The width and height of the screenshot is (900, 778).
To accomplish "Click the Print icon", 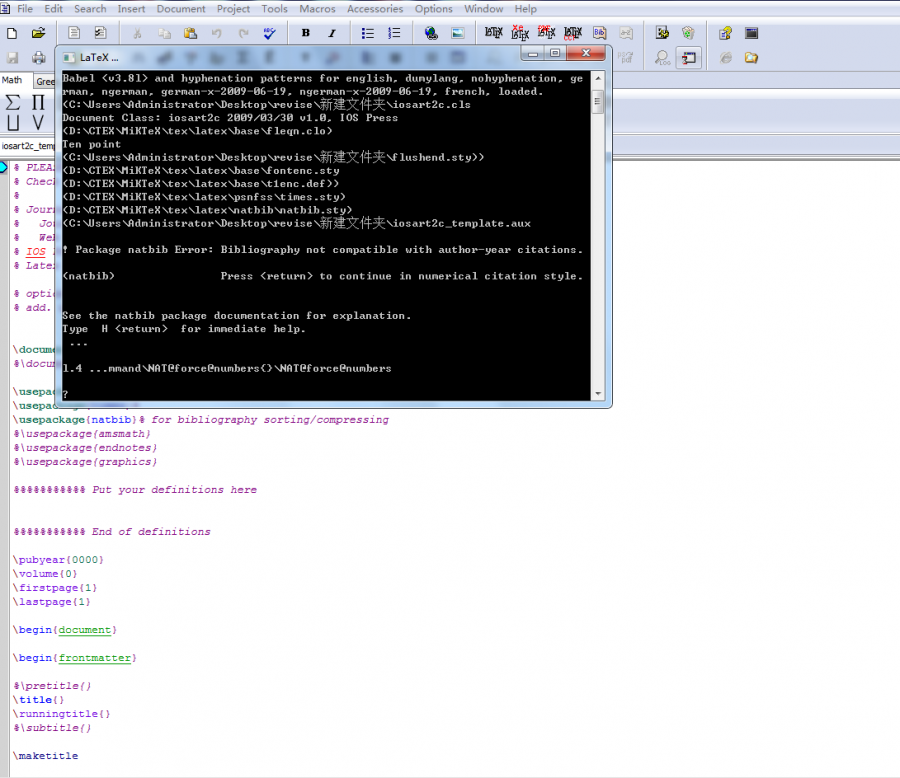I will coord(39,58).
